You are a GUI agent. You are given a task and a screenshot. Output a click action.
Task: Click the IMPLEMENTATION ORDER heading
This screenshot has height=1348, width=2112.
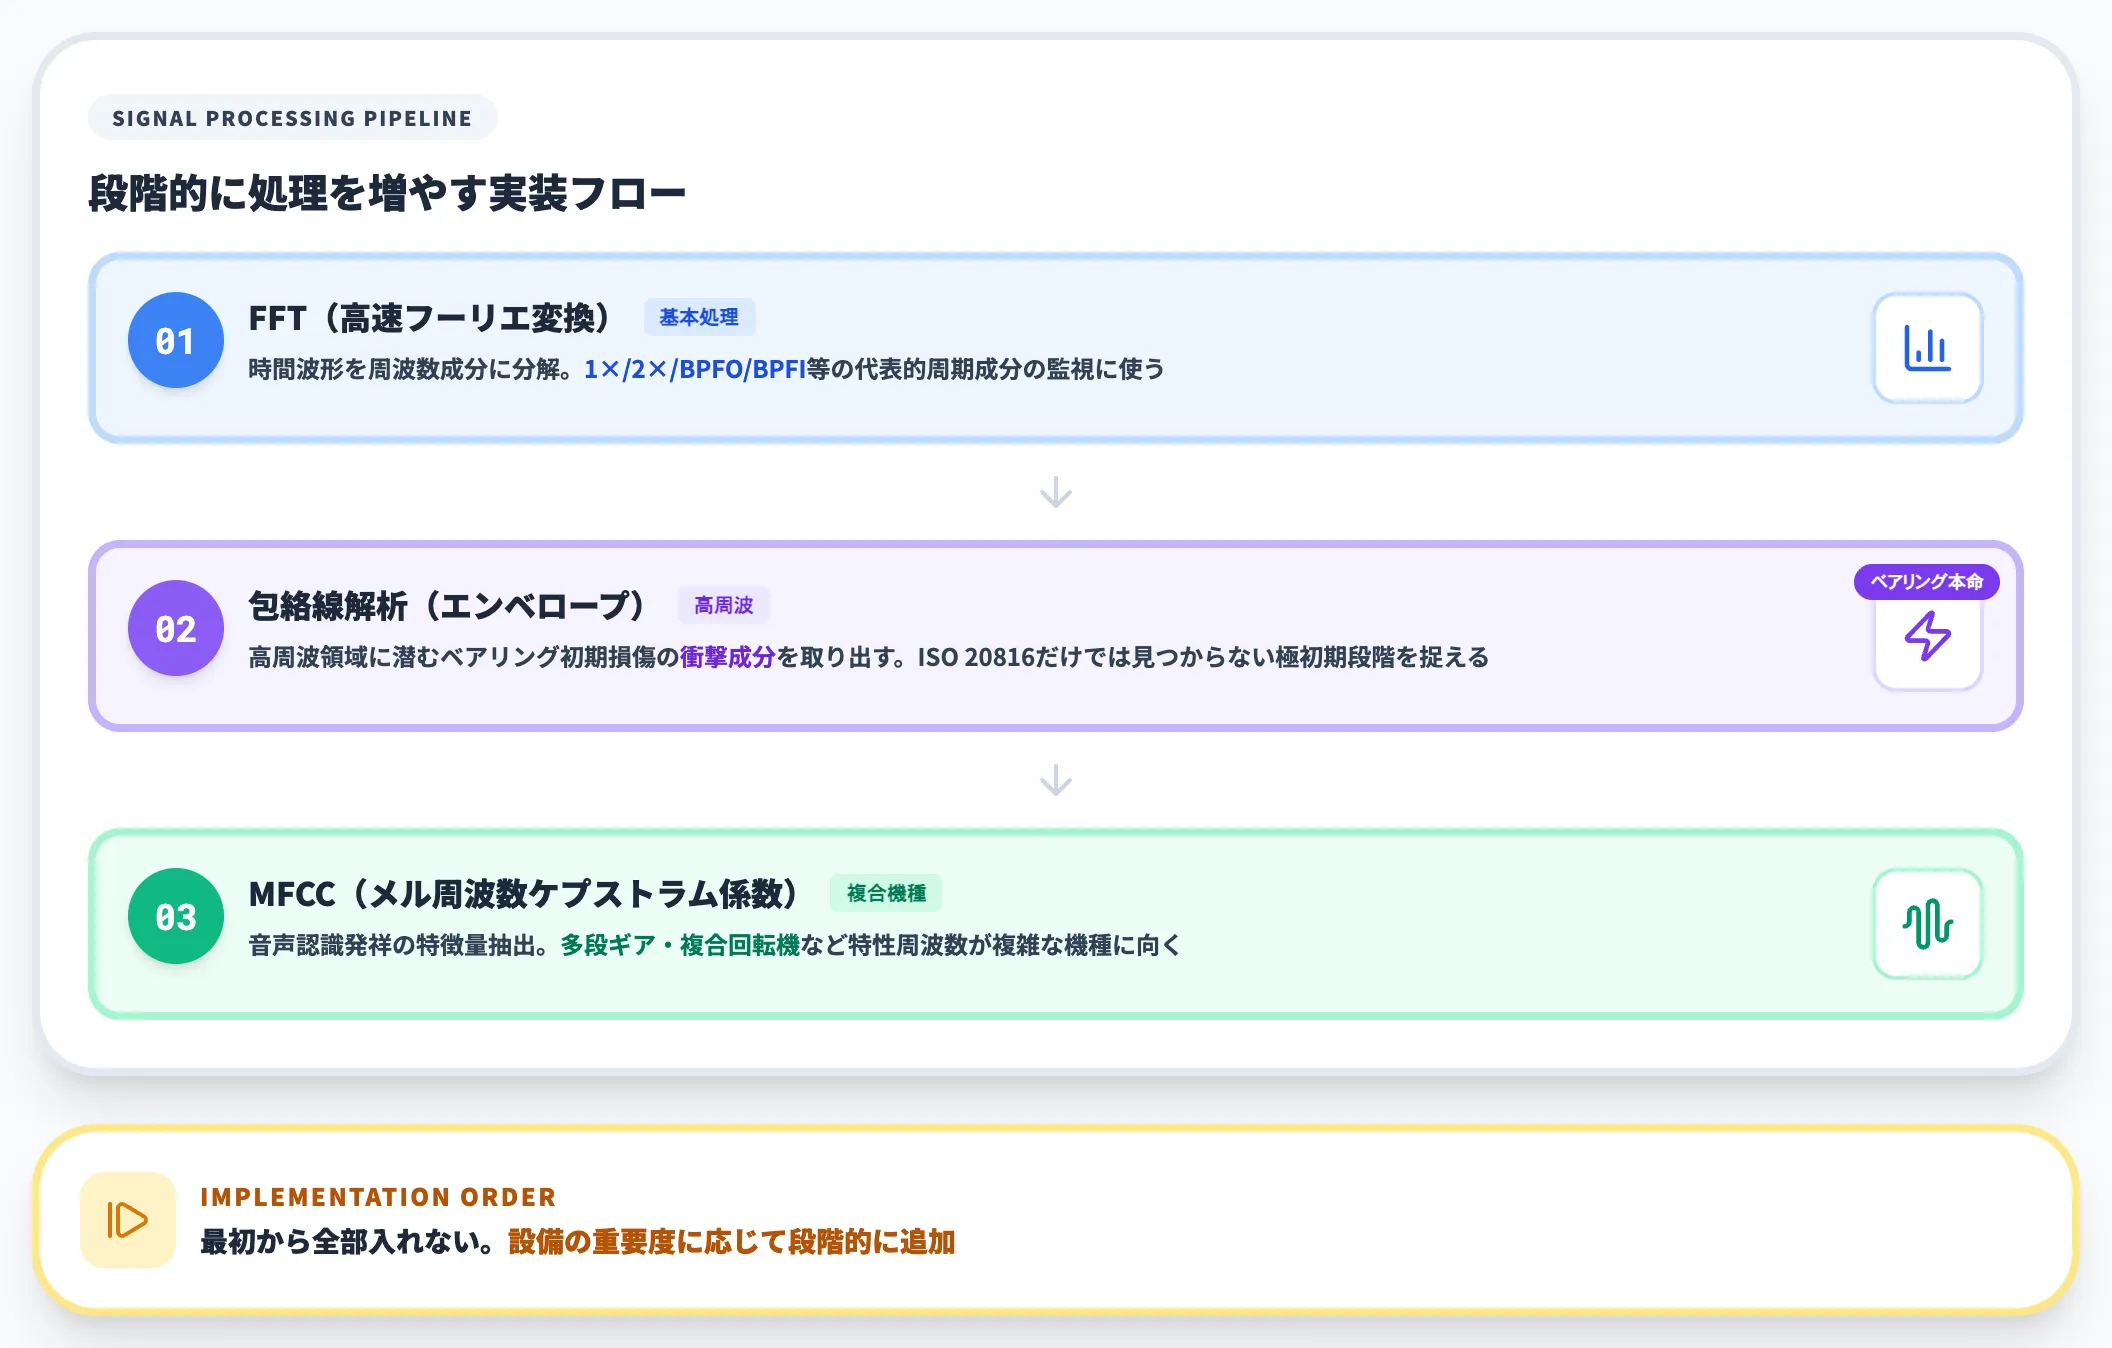[x=378, y=1197]
